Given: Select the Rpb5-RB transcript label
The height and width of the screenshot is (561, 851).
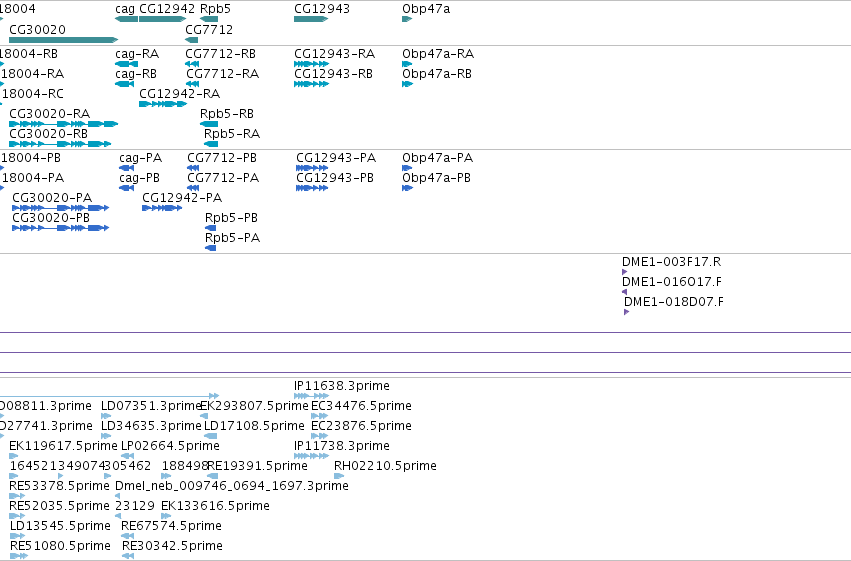Looking at the screenshot, I should [227, 114].
